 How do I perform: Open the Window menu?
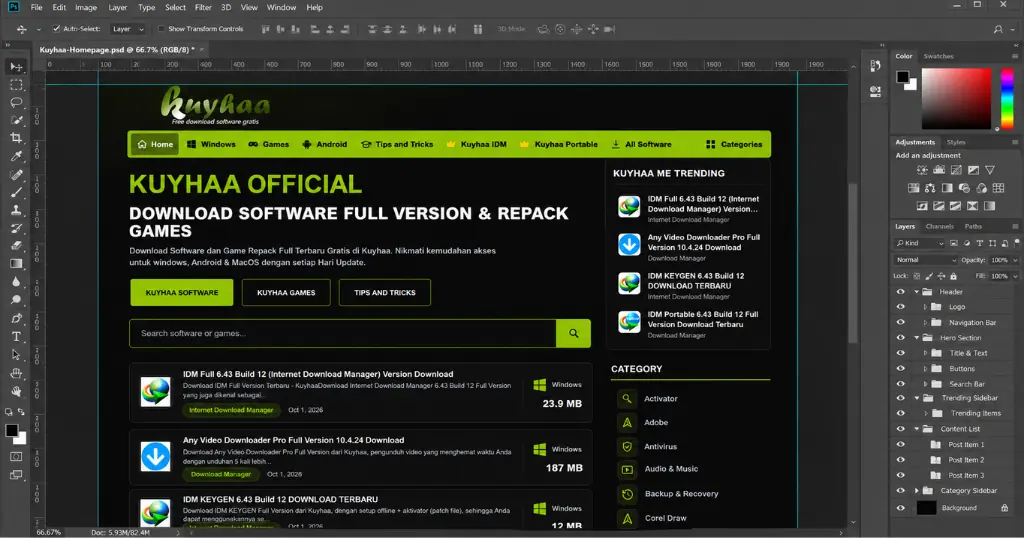pos(281,7)
